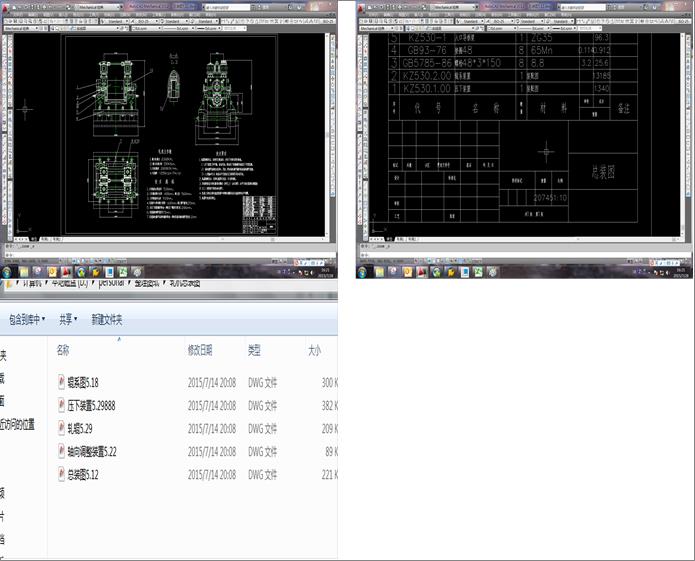Click 新建文件夹 button in Explorer
Viewport: 695px width, 561px height.
click(107, 319)
